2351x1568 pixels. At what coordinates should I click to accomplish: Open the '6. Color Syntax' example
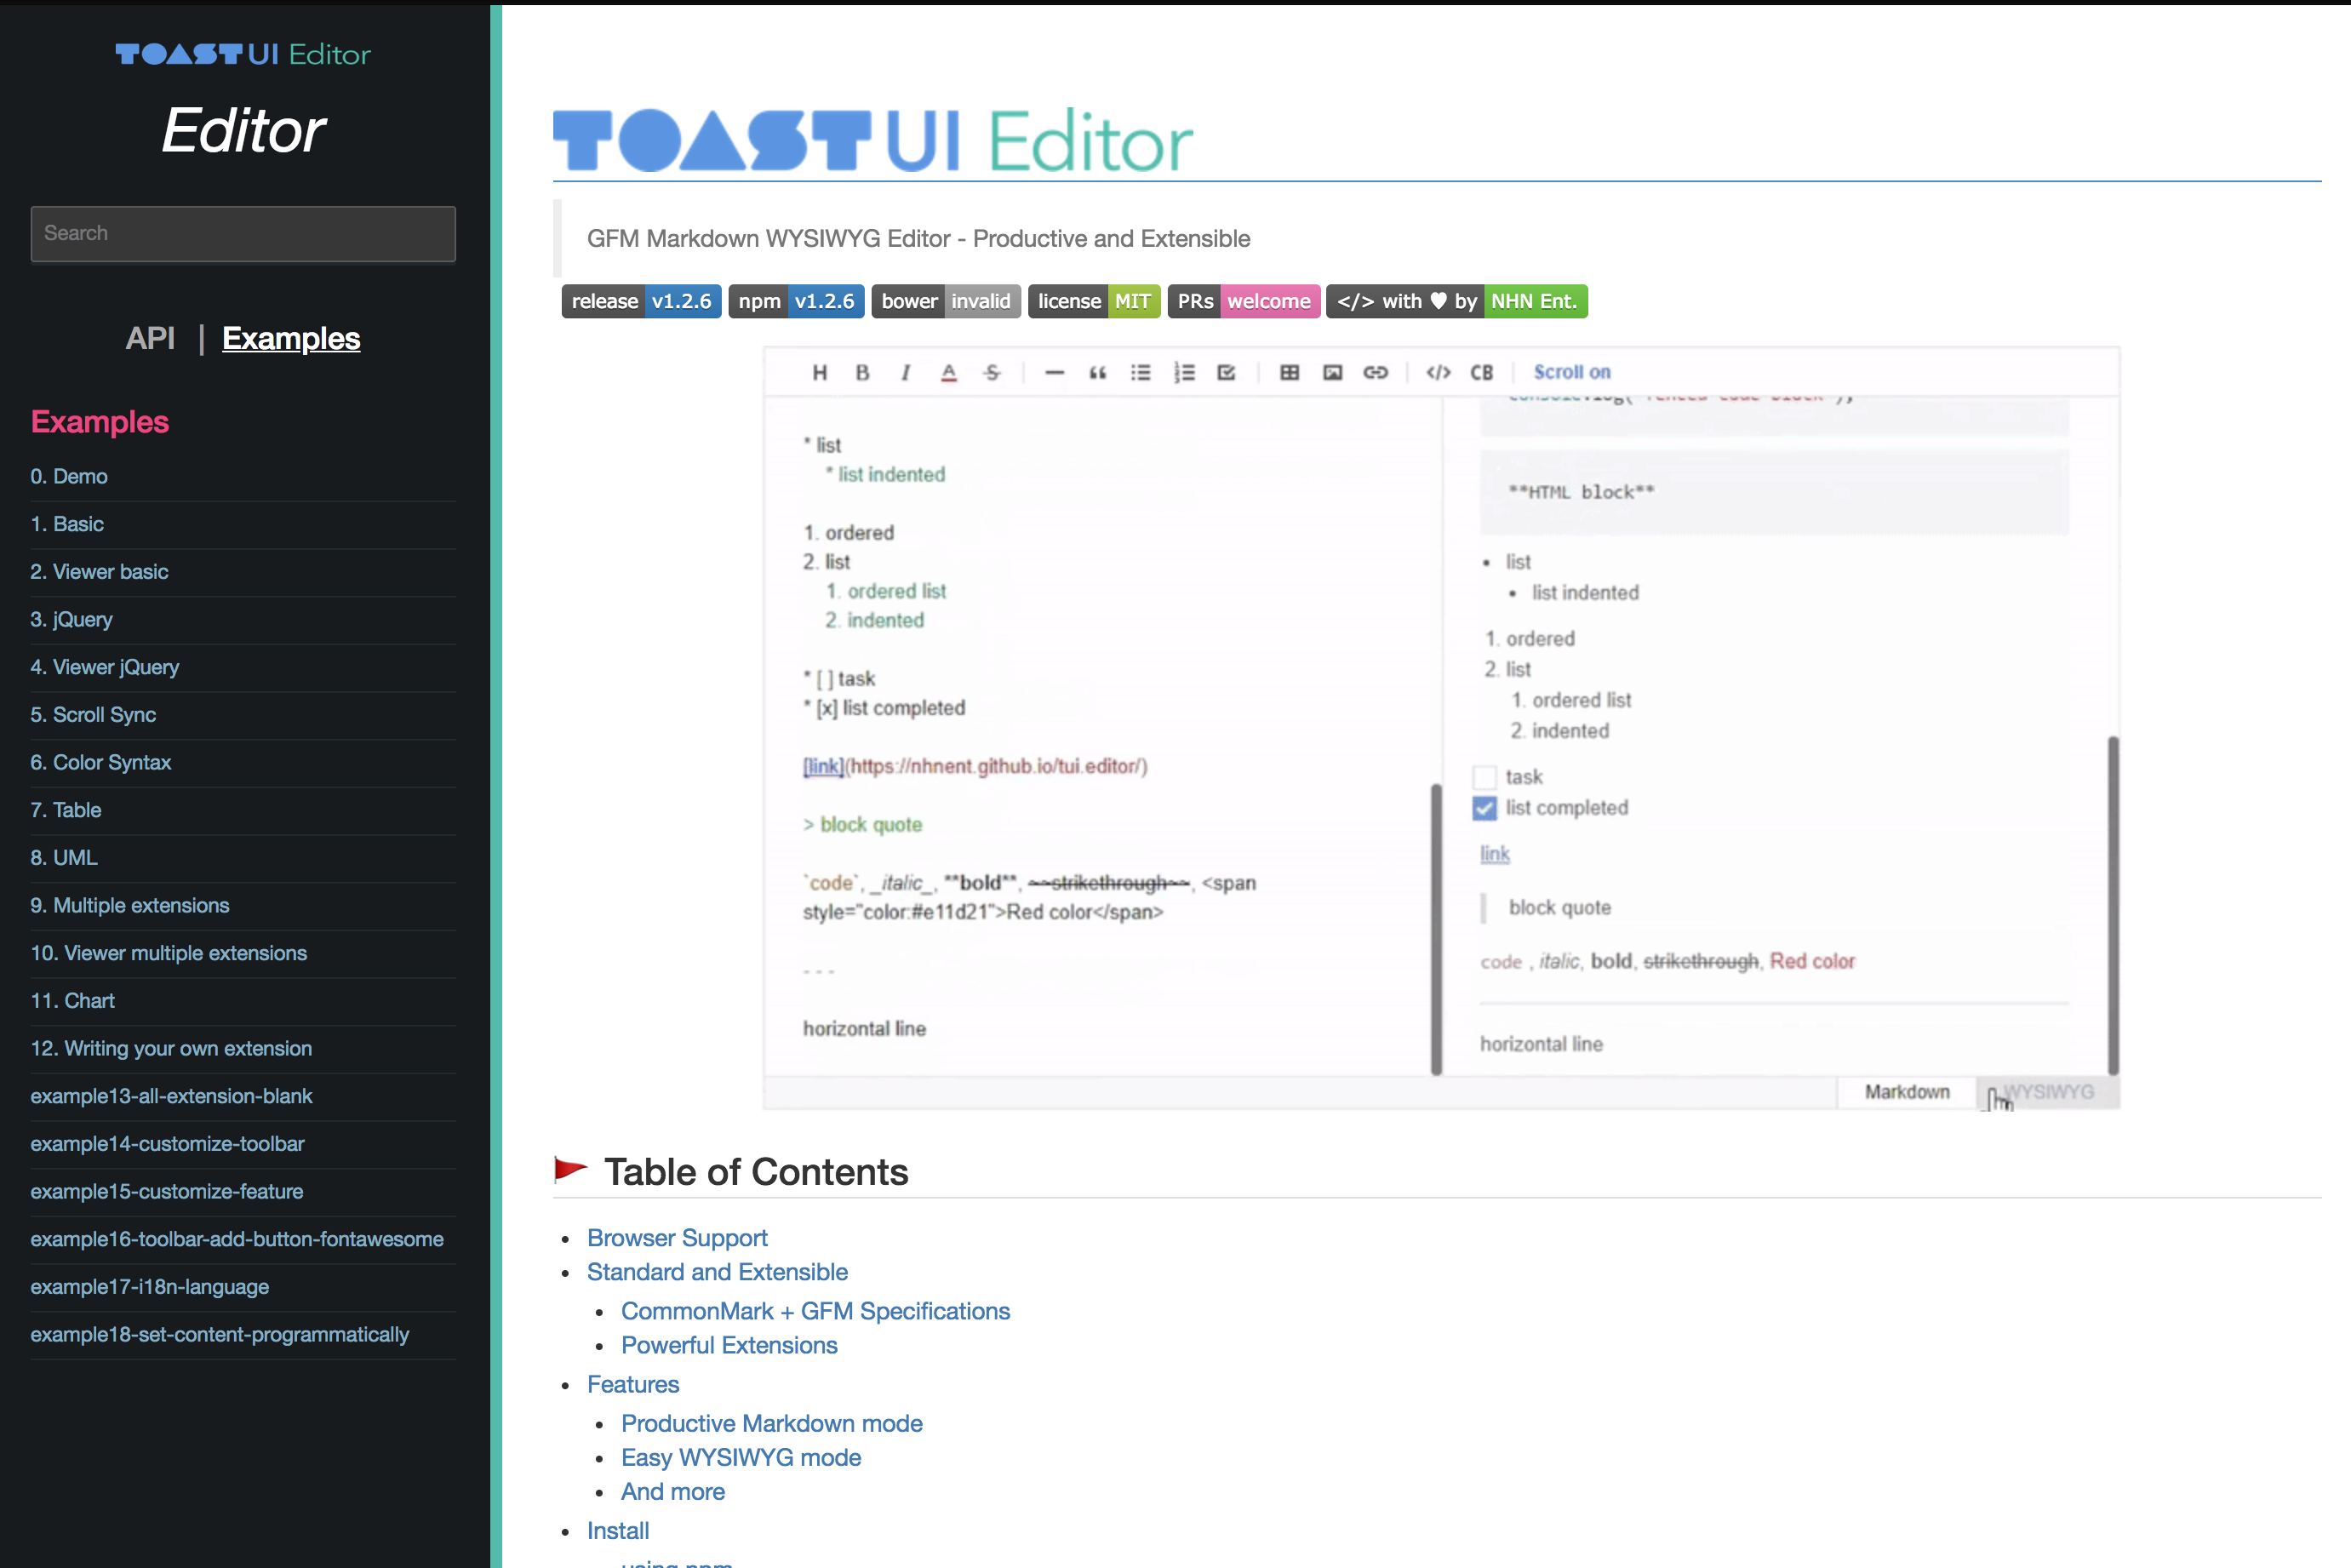coord(100,762)
